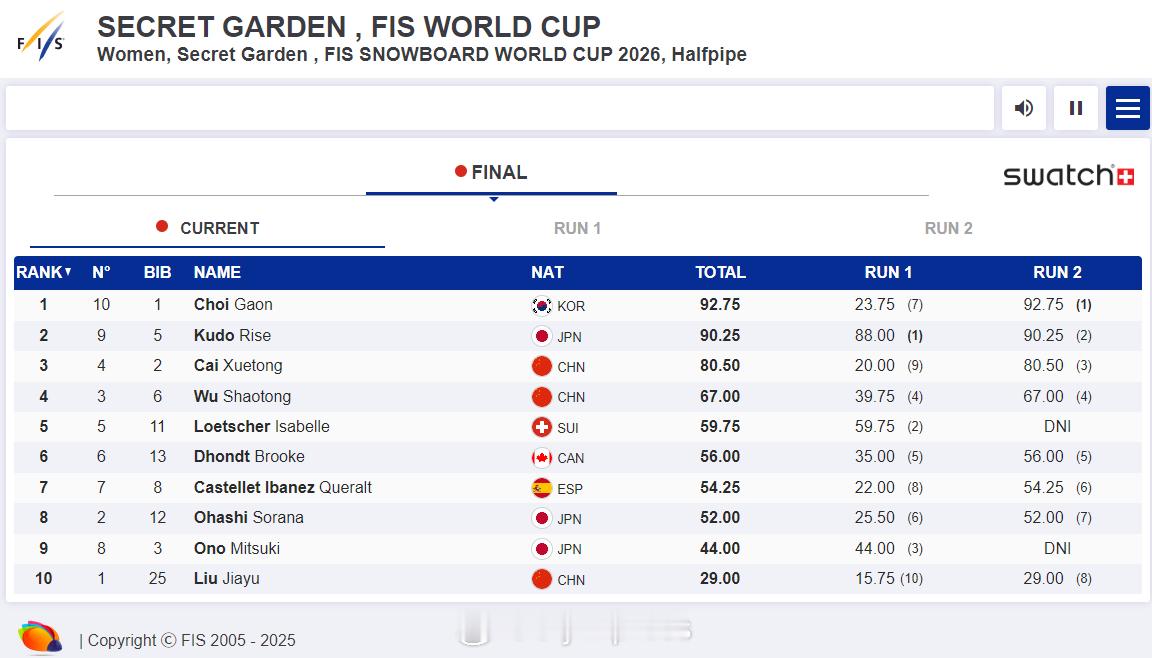Screen dimensions: 1152x658
Task: Click the Spain flag icon
Action: (x=542, y=488)
